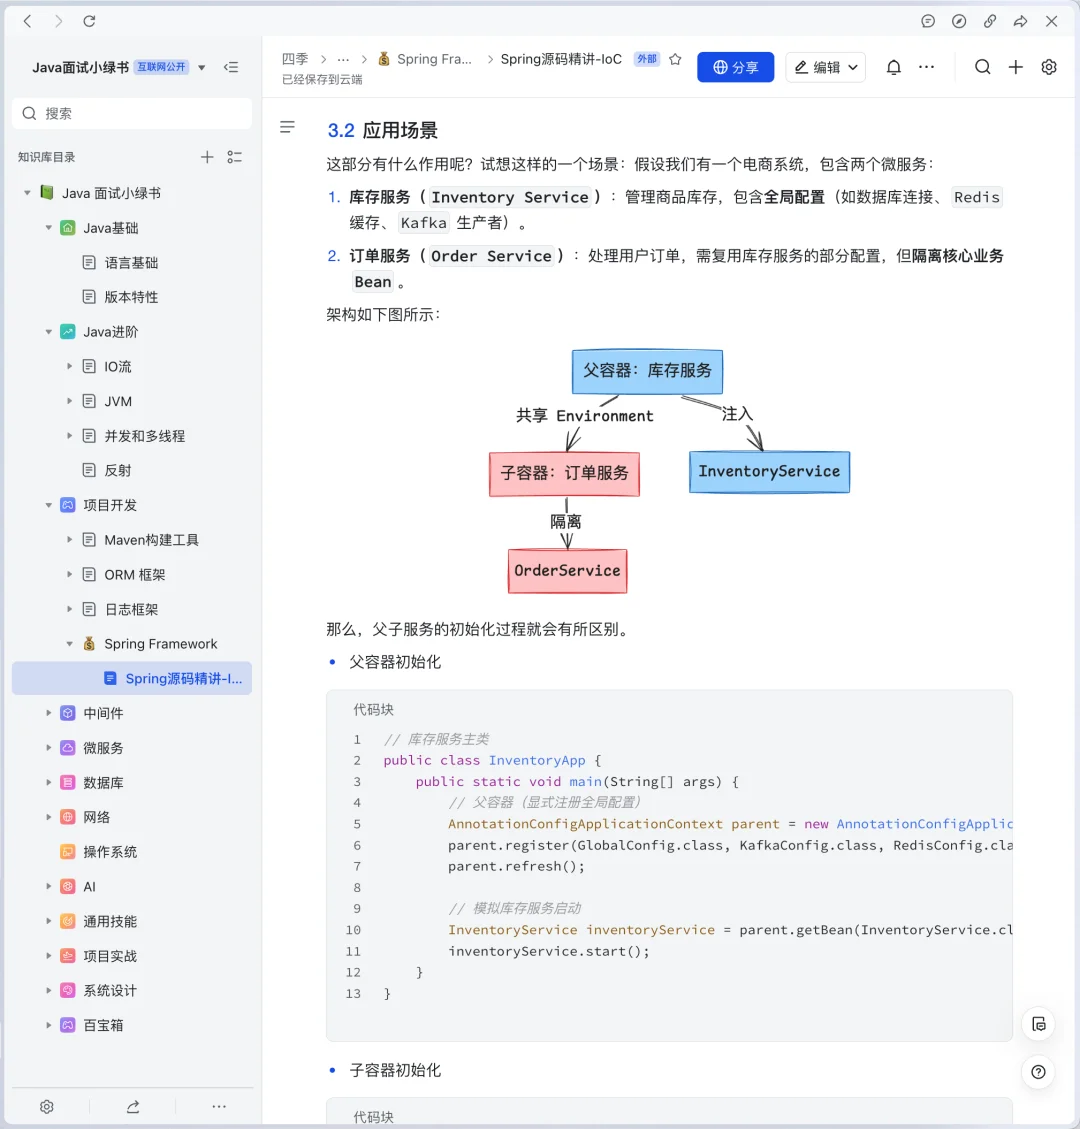Click the 分享 share button
Viewport: 1080px width, 1129px height.
pos(735,66)
